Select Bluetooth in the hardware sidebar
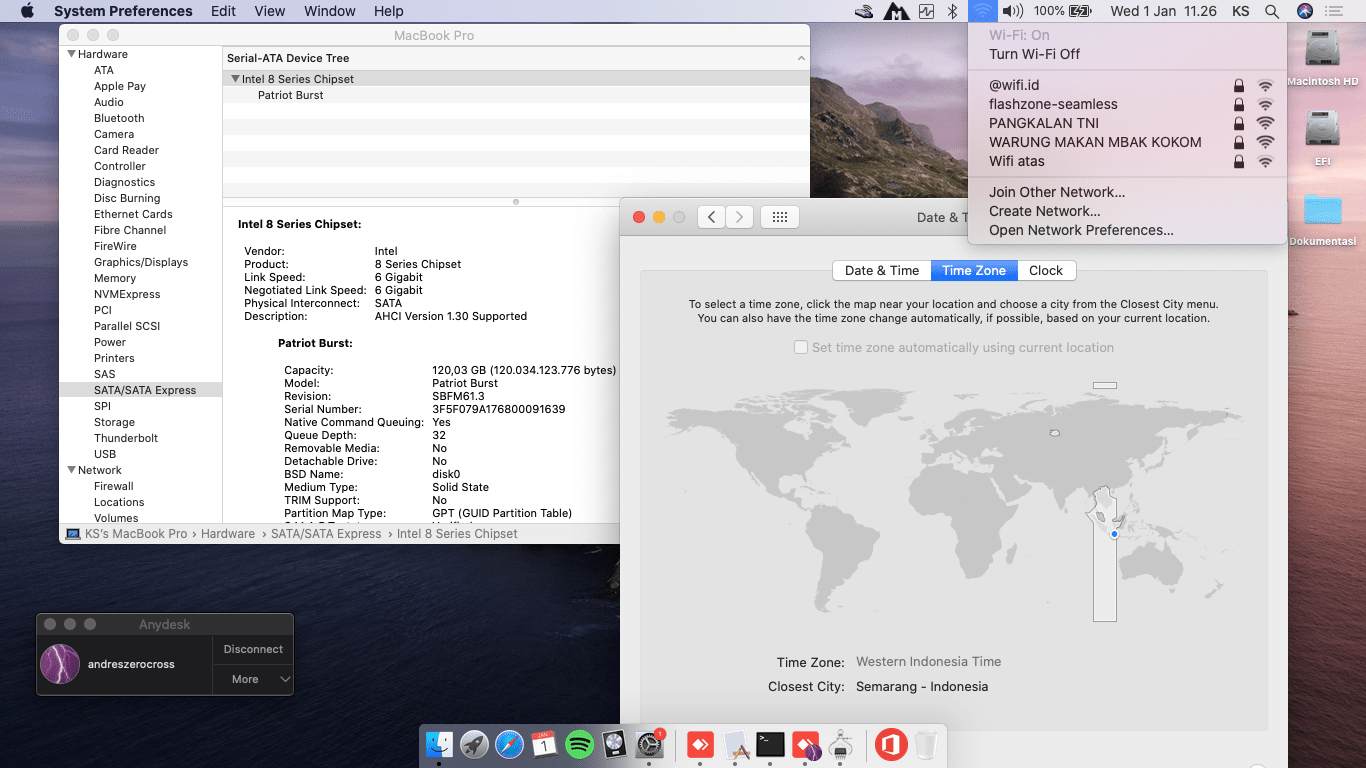 (x=119, y=118)
